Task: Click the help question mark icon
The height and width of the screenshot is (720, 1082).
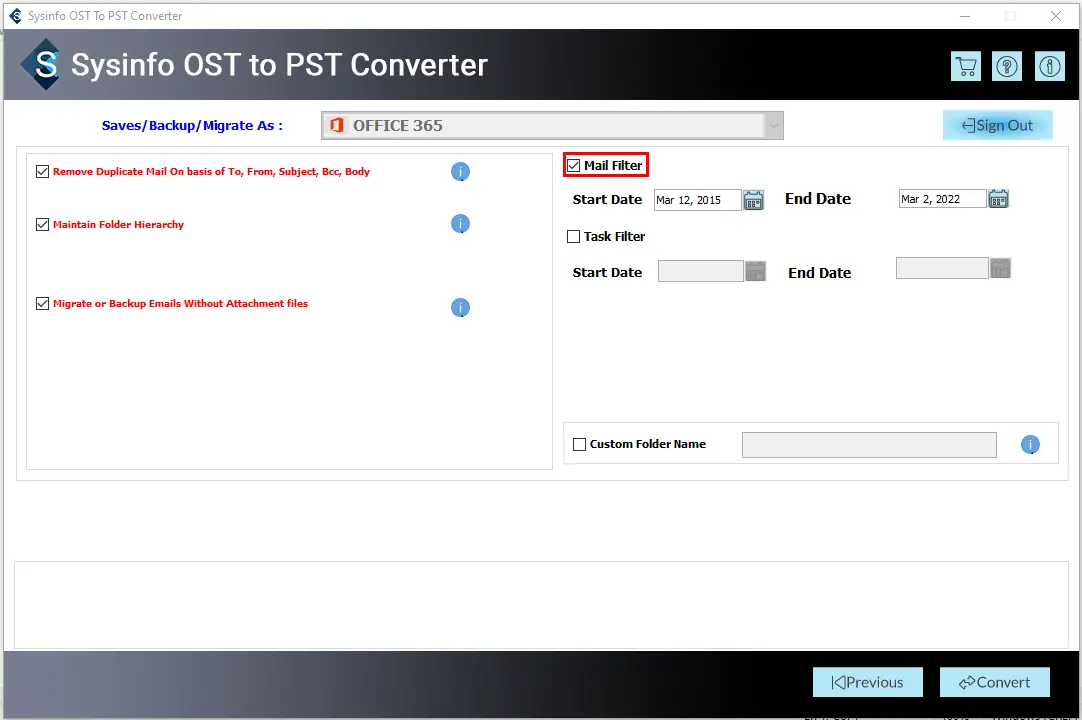Action: (x=1007, y=66)
